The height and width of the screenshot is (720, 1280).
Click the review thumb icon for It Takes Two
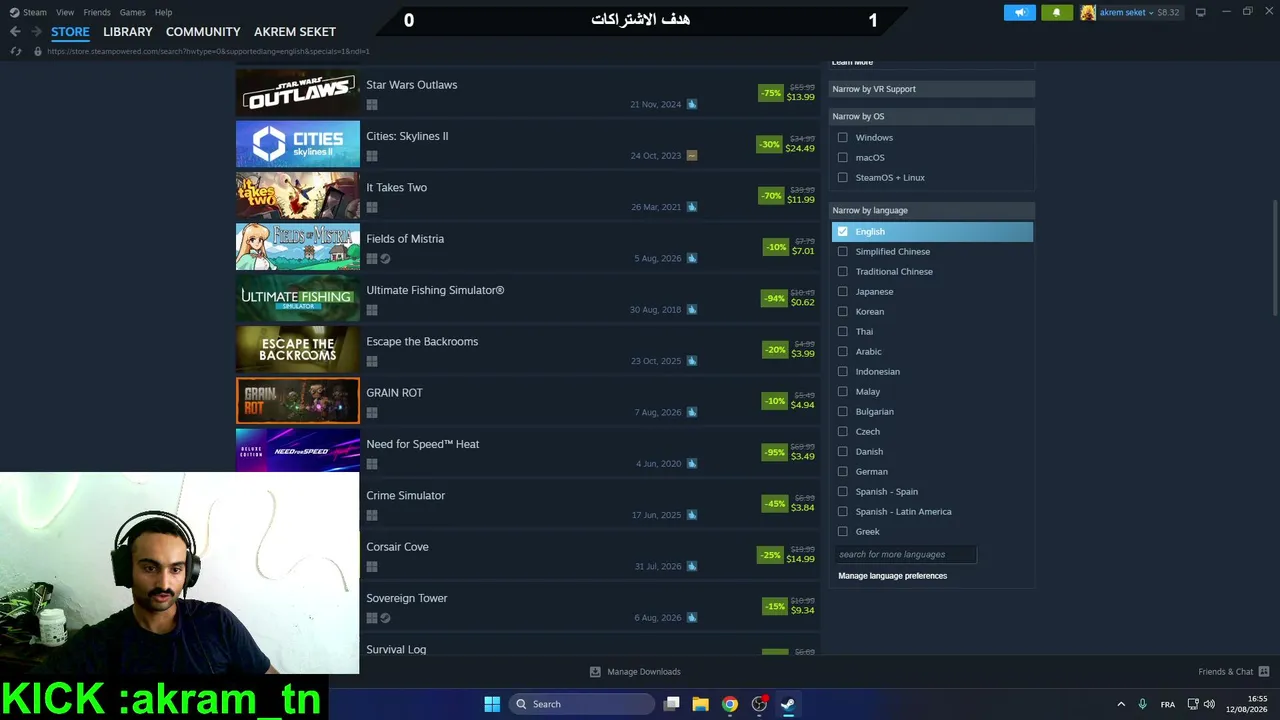point(692,207)
